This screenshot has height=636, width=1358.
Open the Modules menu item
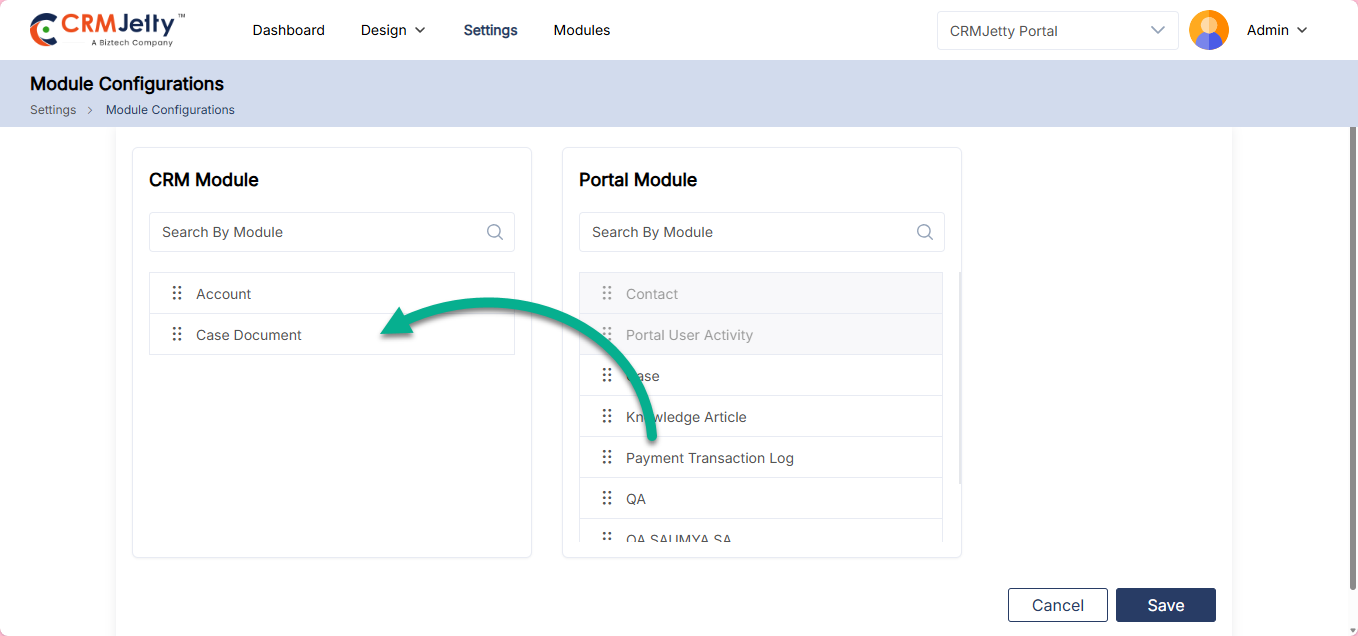tap(582, 30)
